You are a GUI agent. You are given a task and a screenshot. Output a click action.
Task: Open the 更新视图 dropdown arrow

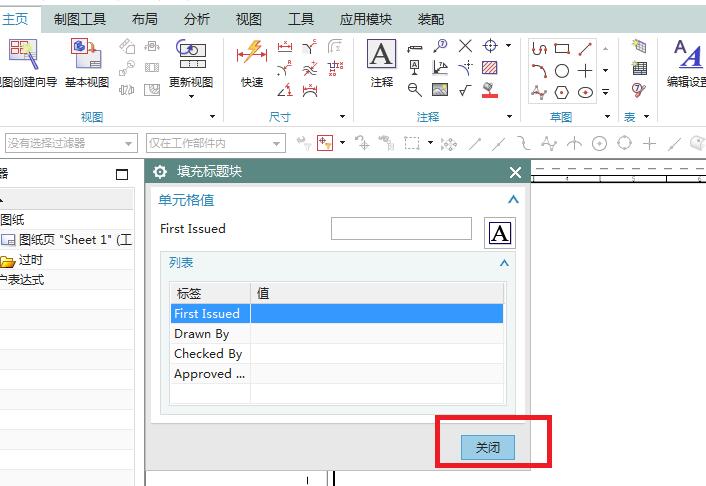(x=190, y=97)
